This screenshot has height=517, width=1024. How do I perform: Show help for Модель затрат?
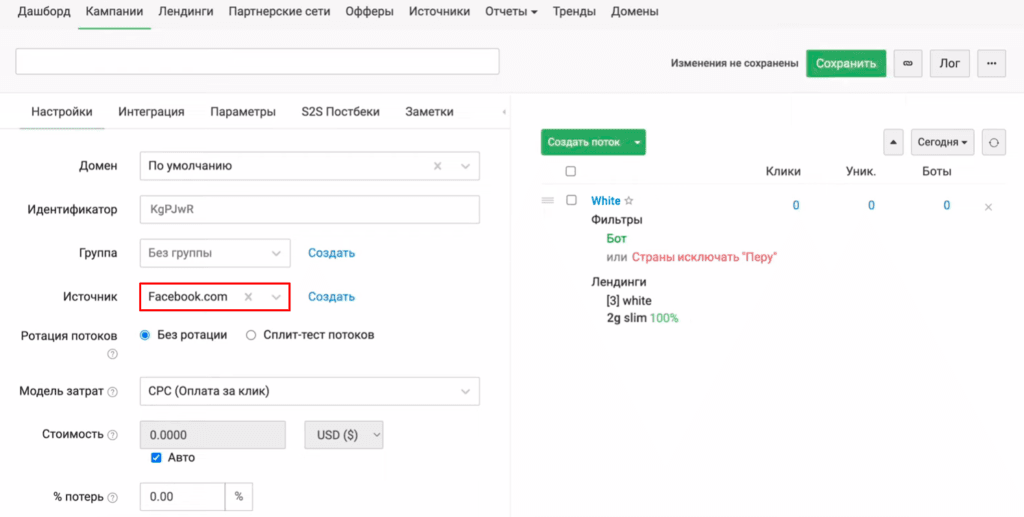(112, 392)
